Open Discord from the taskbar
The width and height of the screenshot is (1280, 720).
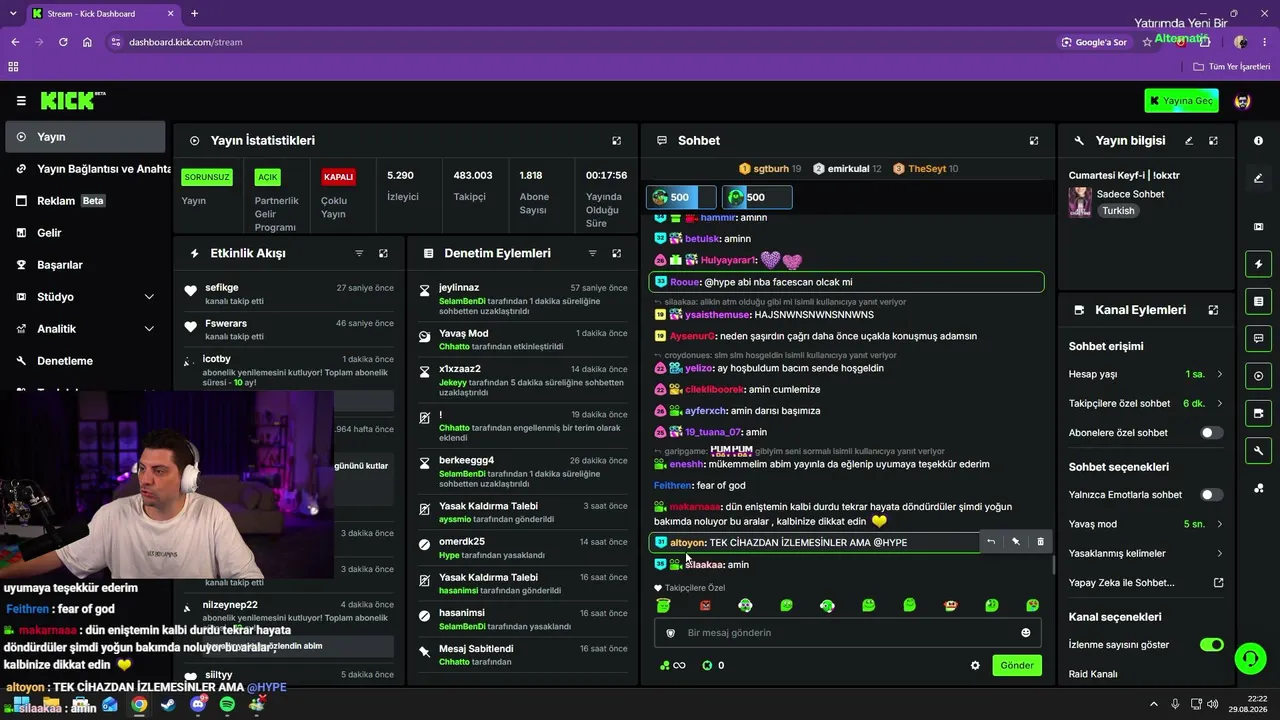click(198, 705)
